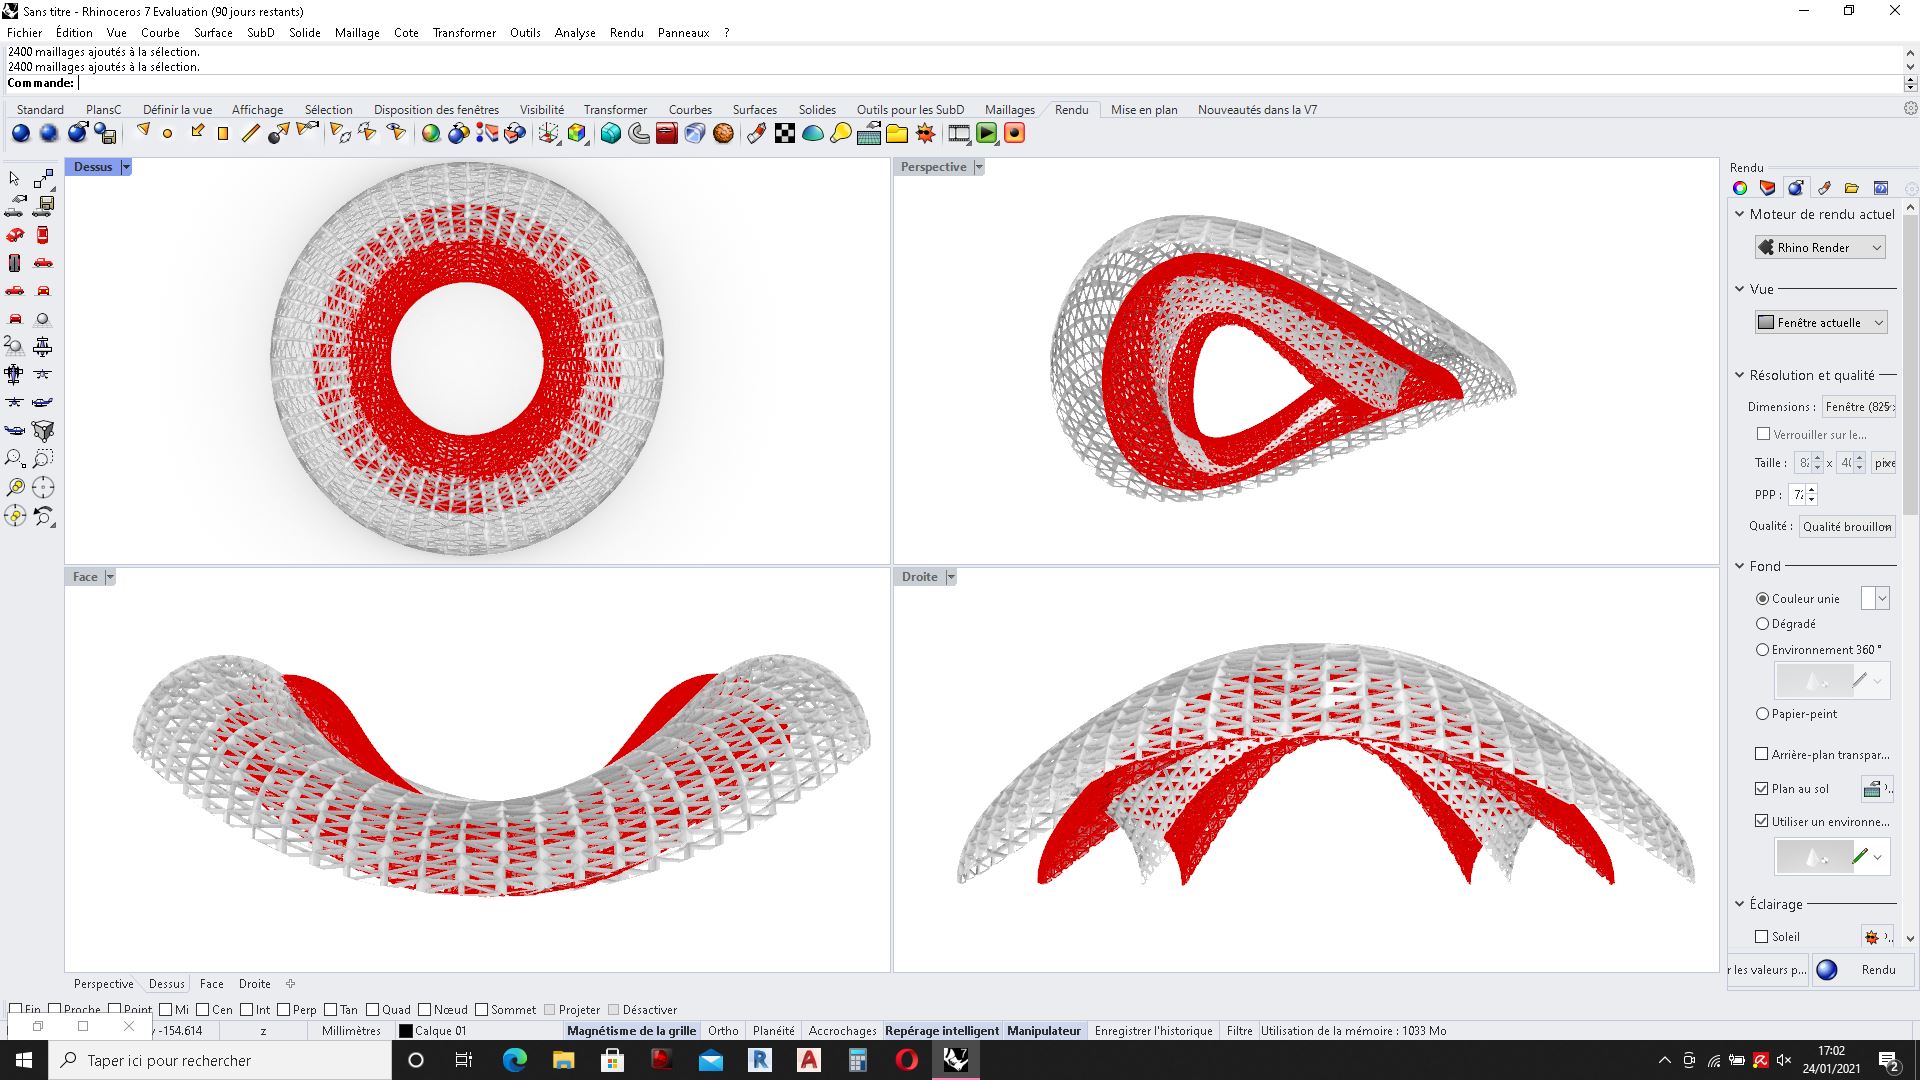Click the yellow folder libraries icon in toolbar

(897, 133)
